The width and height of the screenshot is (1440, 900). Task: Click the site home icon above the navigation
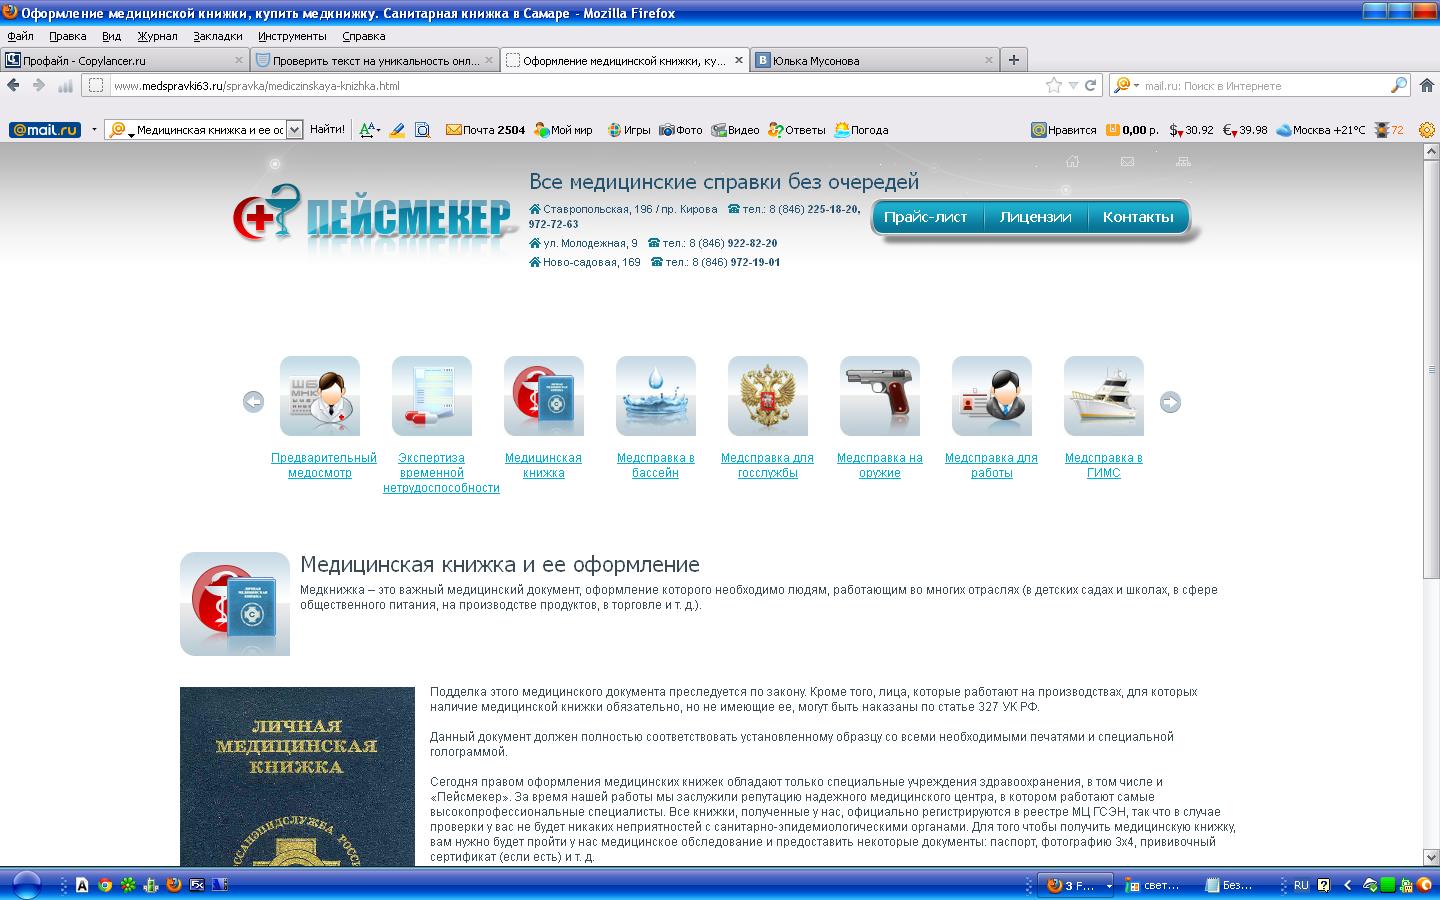click(1072, 161)
